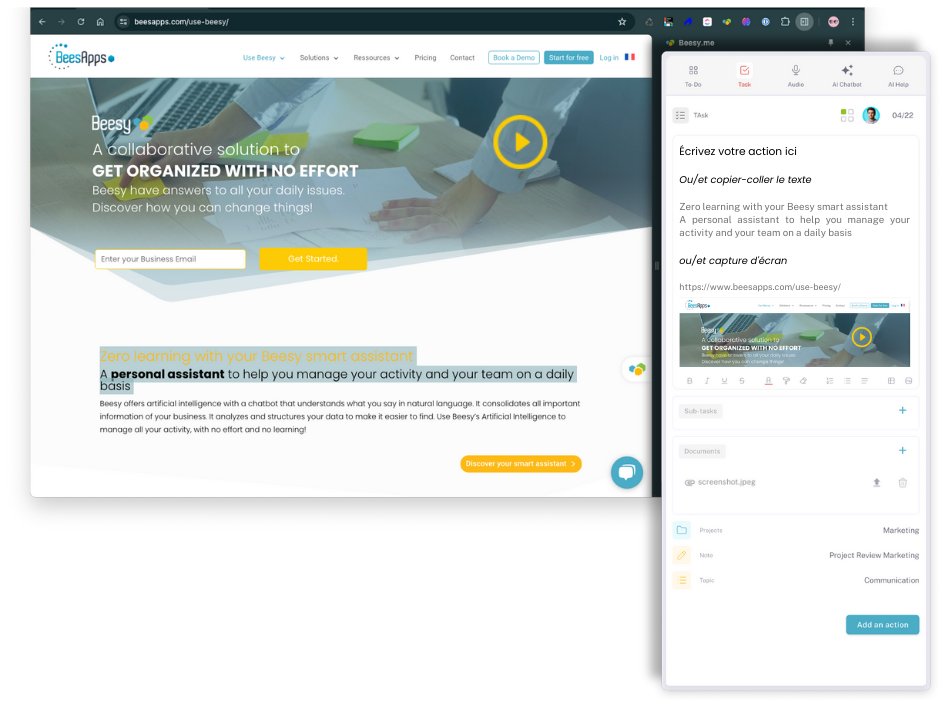943x723 pixels.
Task: Go to browser home page
Action: pyautogui.click(x=100, y=22)
